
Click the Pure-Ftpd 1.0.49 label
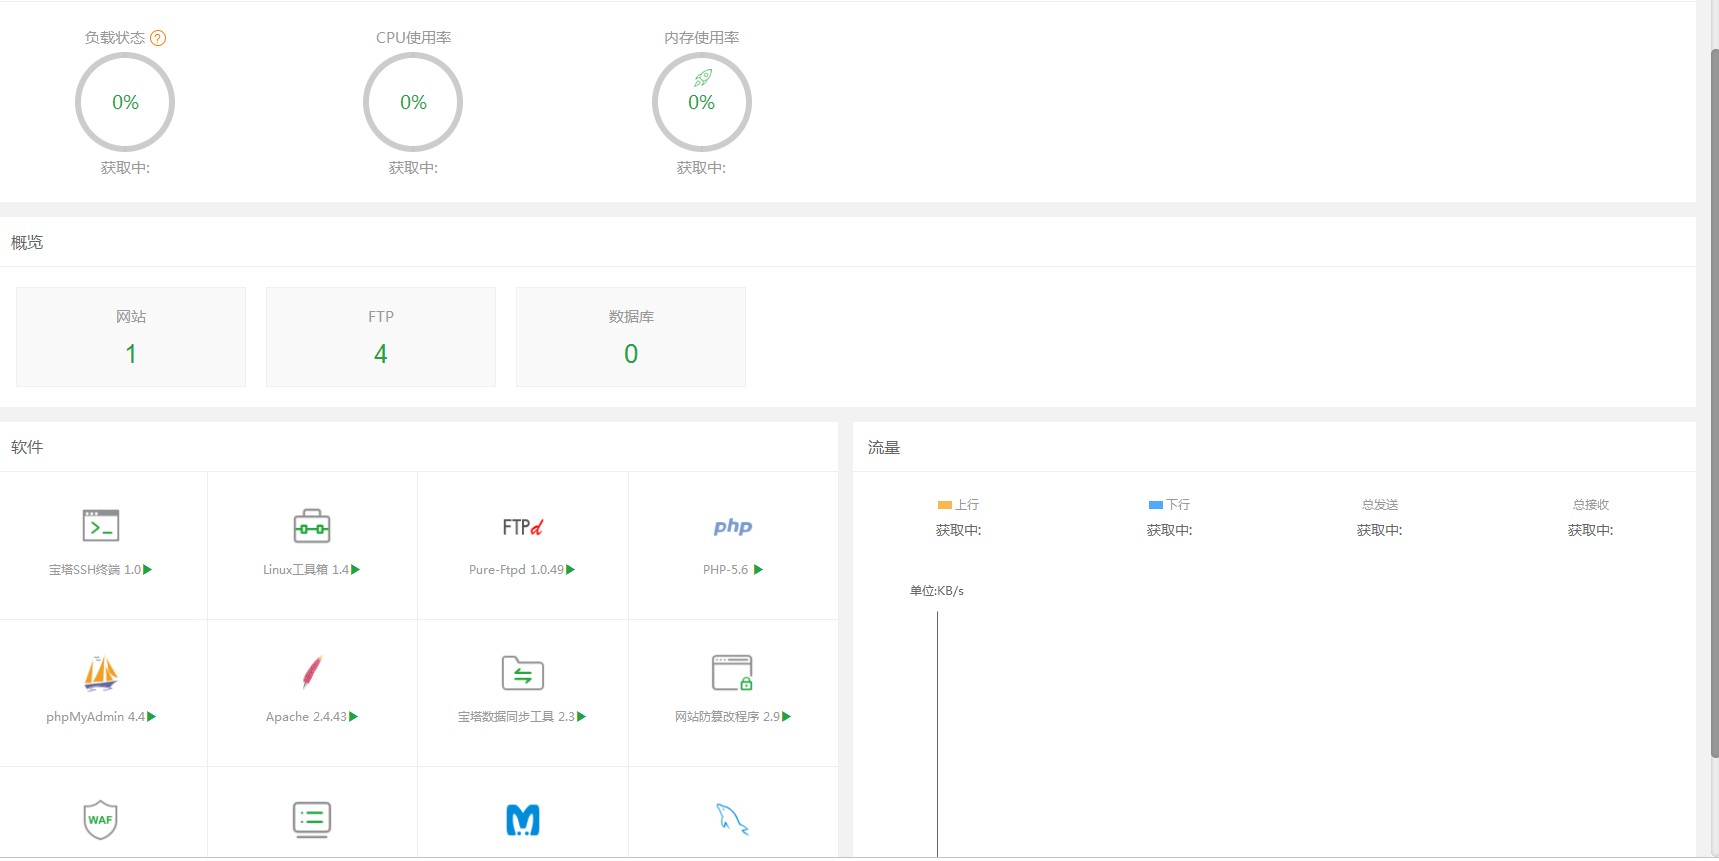coord(516,570)
